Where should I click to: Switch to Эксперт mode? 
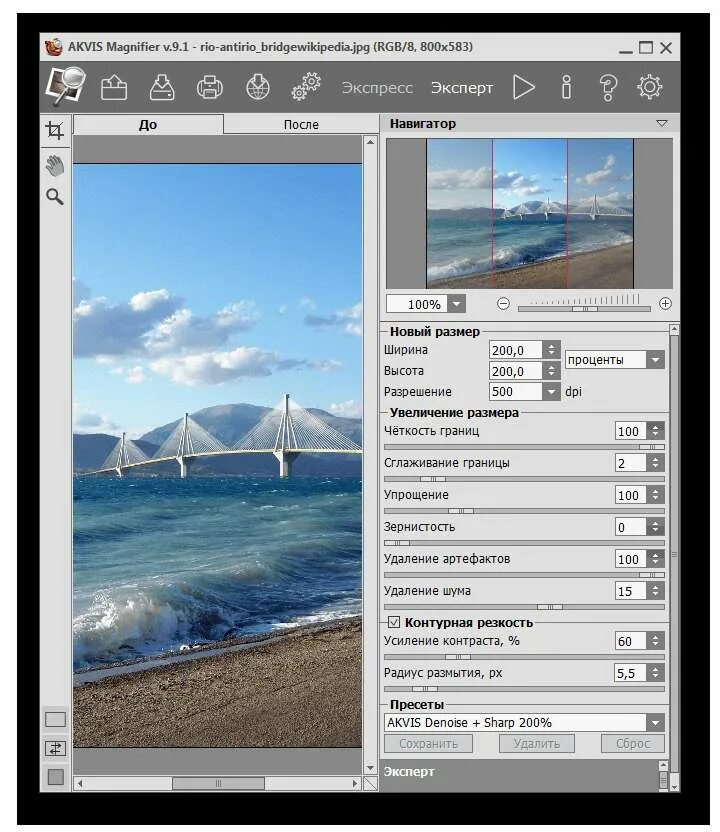coord(462,88)
